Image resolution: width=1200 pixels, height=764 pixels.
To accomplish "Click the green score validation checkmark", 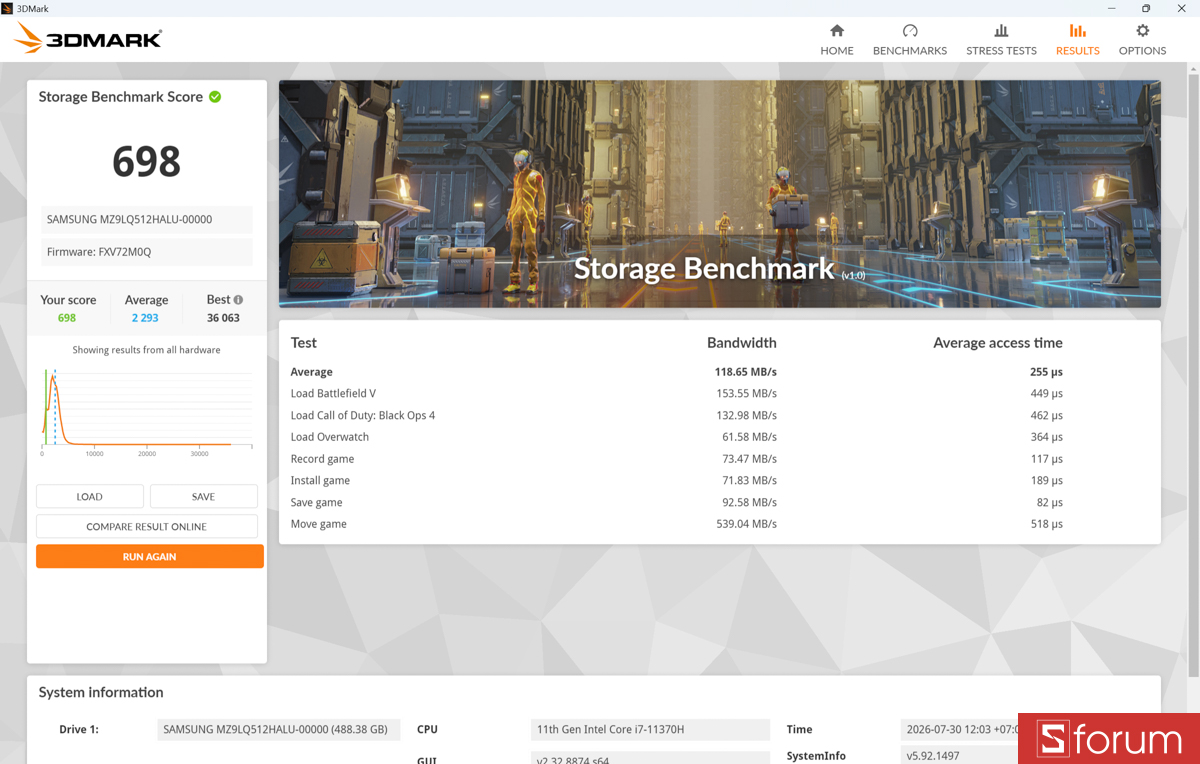I will click(215, 97).
